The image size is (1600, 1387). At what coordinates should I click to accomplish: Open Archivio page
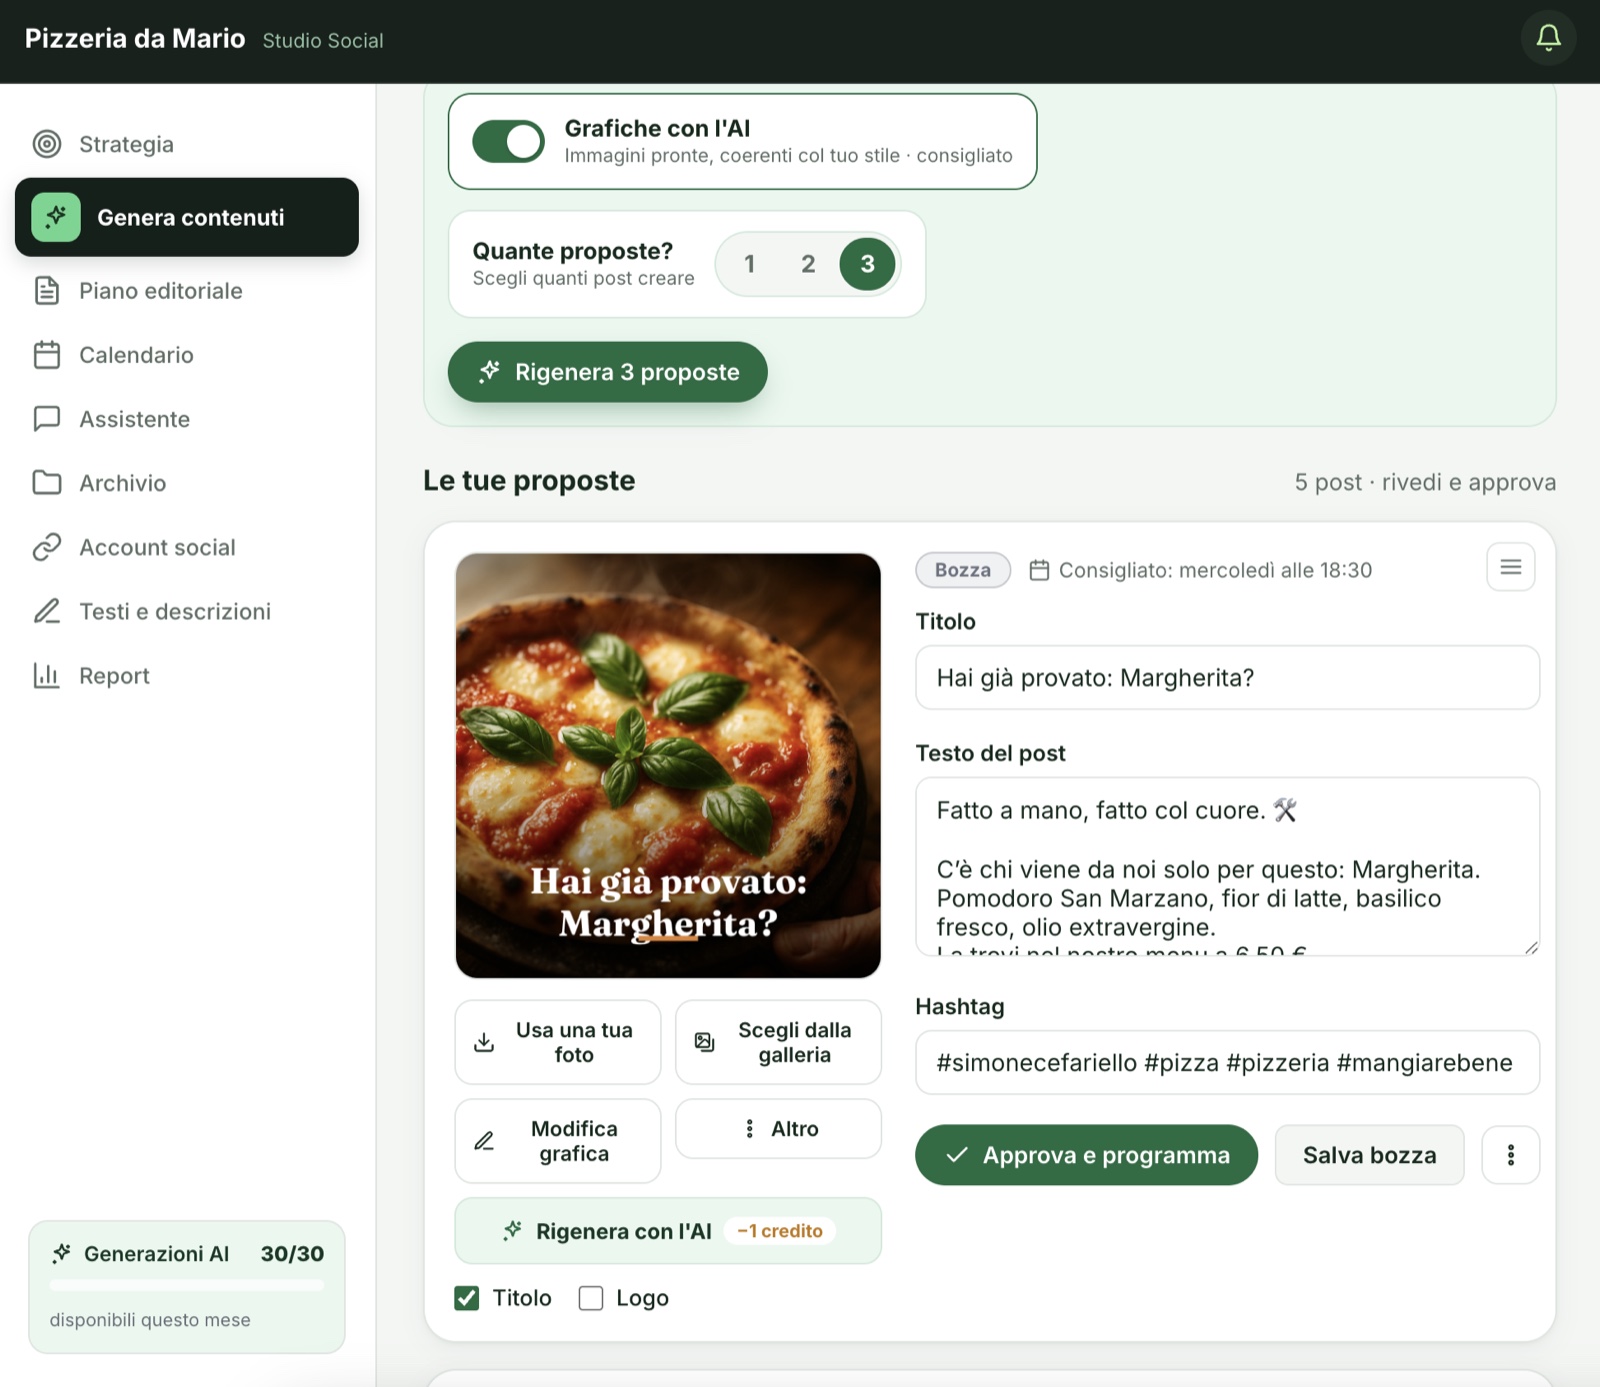tap(187, 483)
